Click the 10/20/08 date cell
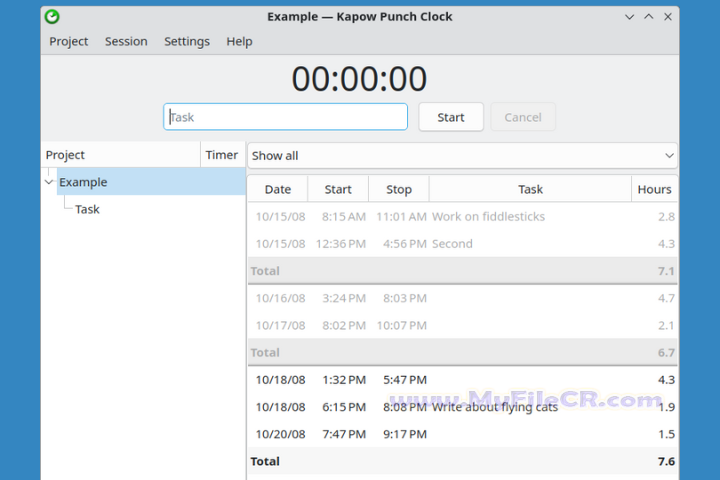 coord(281,434)
